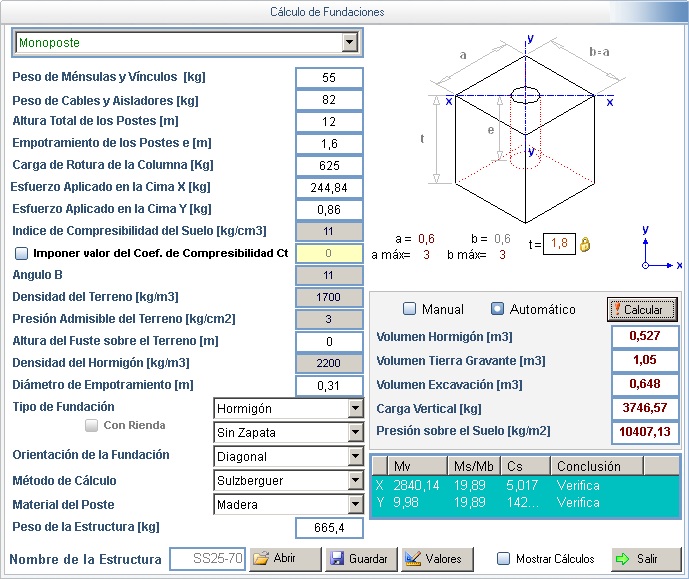Click the Calcular button
This screenshot has height=579, width=689.
642,309
